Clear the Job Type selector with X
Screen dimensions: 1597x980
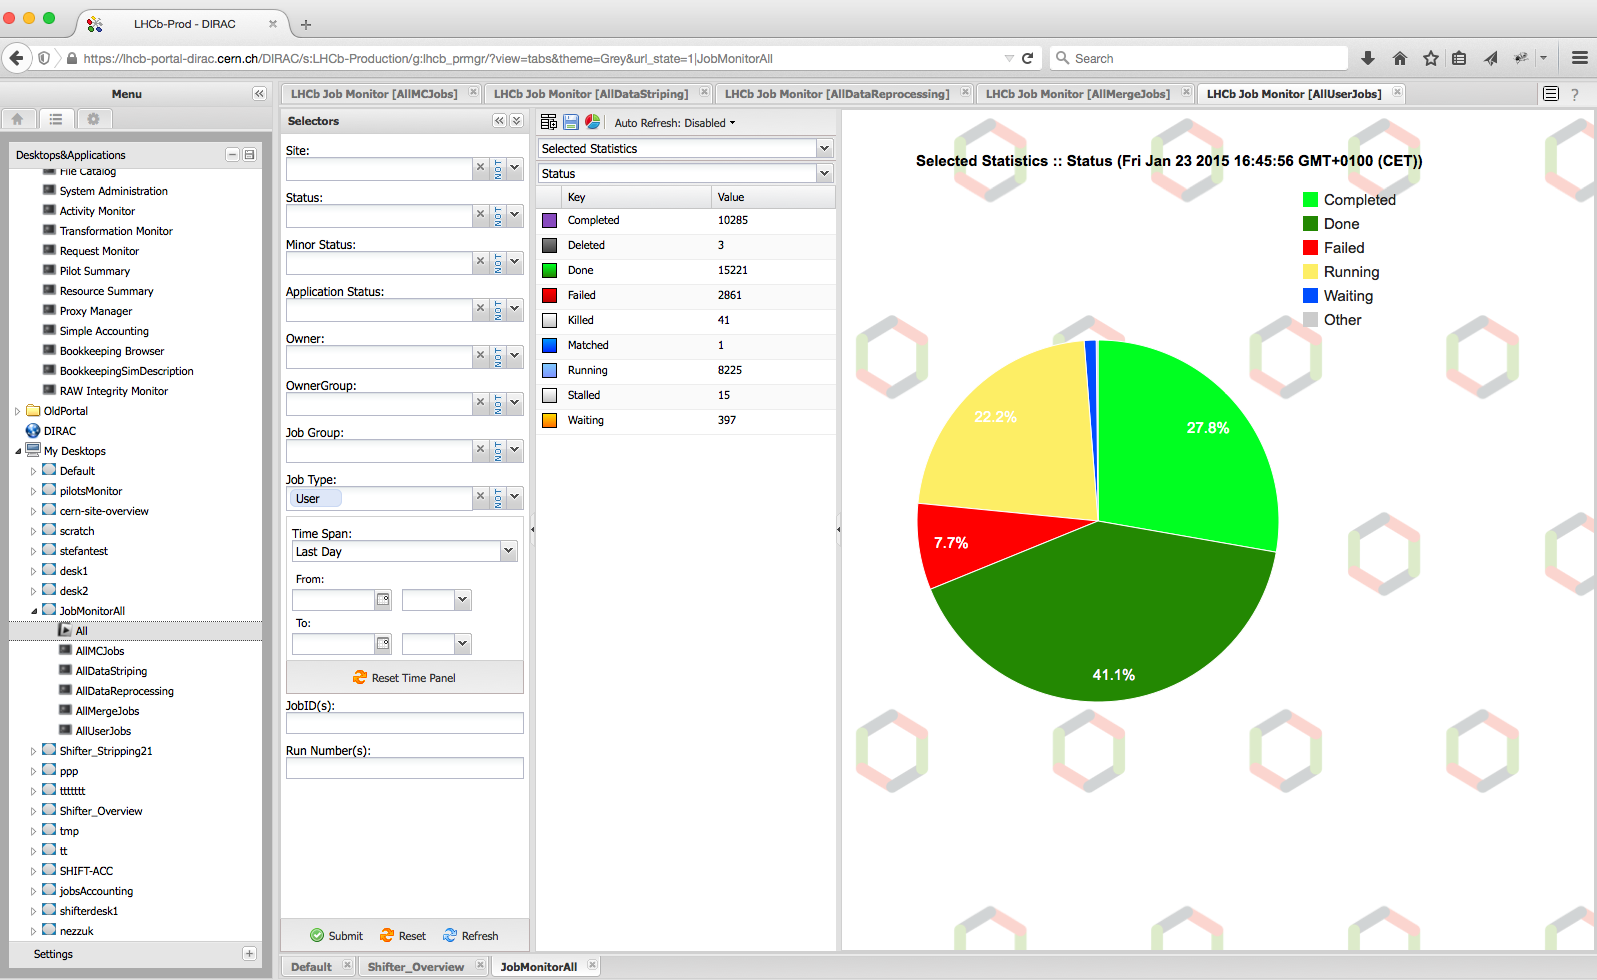[x=480, y=497]
